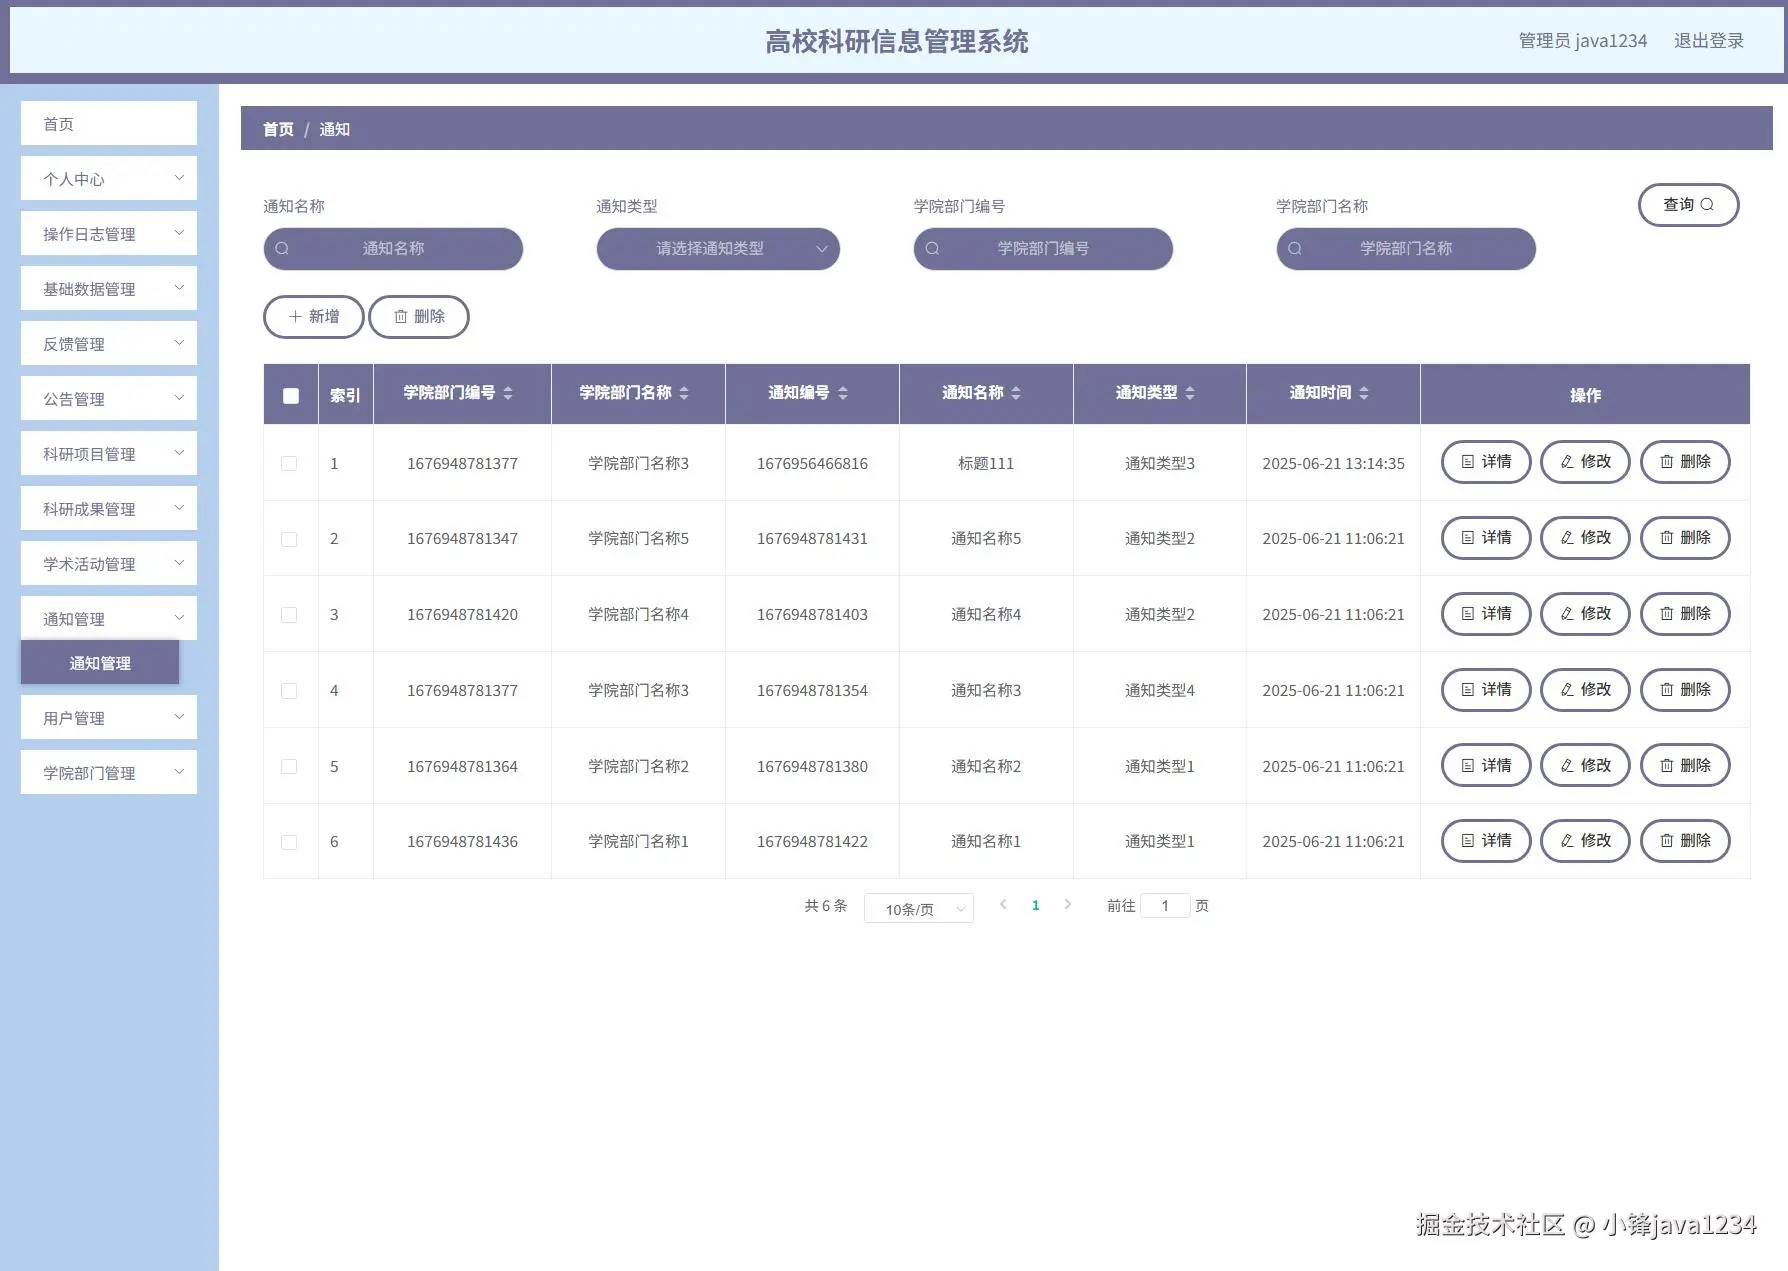The image size is (1788, 1271).
Task: Remove the 通知名称2 row
Action: pos(1685,766)
